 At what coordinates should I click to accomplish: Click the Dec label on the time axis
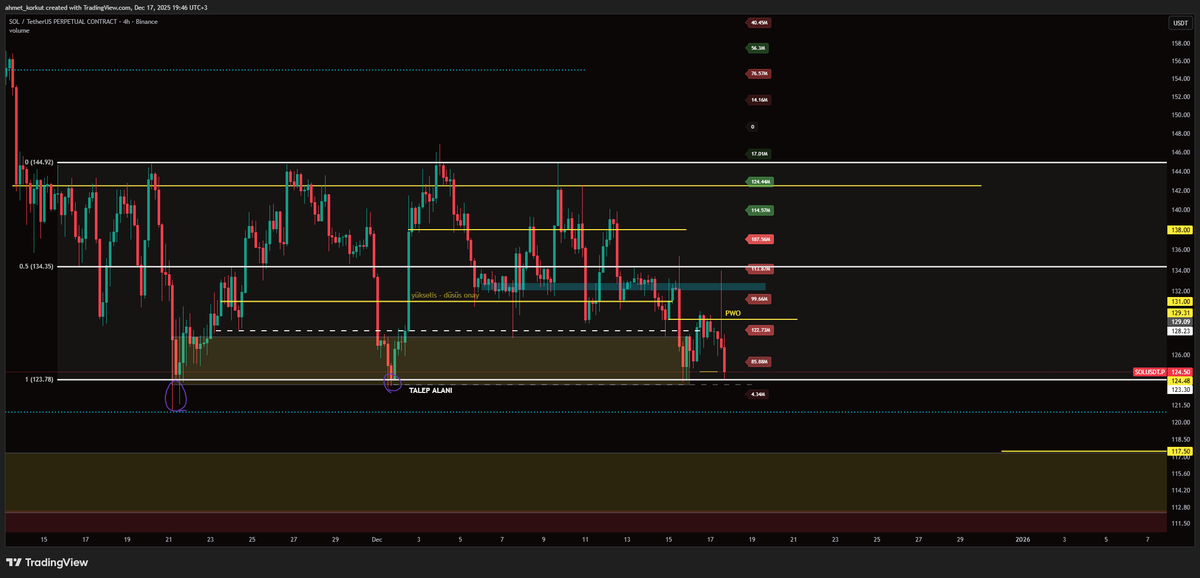click(x=377, y=539)
